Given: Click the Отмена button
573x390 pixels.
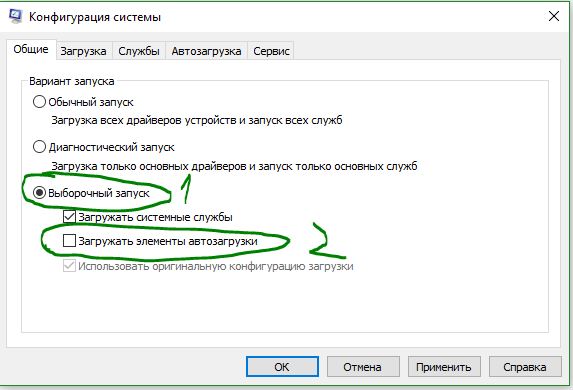Looking at the screenshot, I should click(x=363, y=367).
